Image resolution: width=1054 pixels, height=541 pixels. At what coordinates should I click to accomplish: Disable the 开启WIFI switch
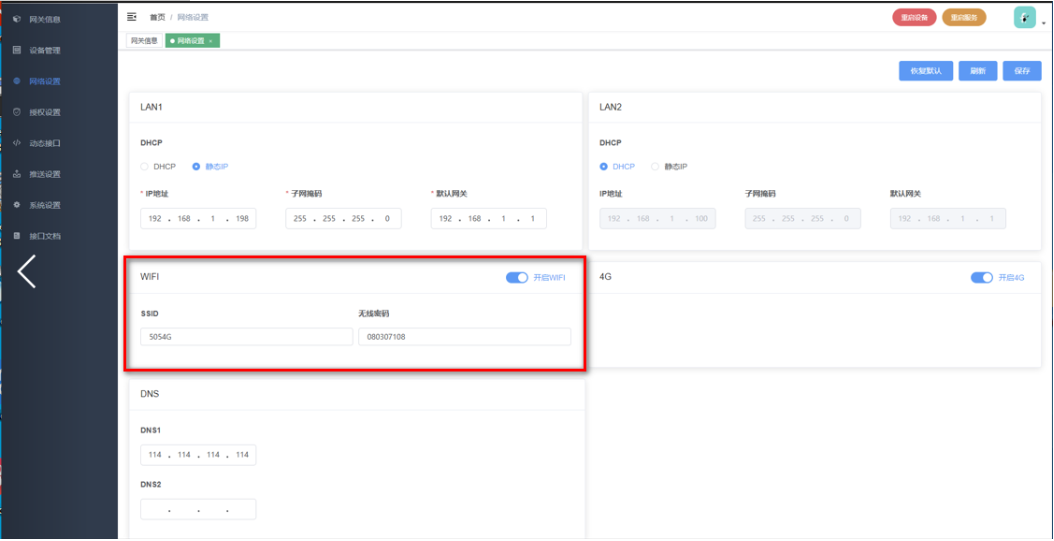516,277
